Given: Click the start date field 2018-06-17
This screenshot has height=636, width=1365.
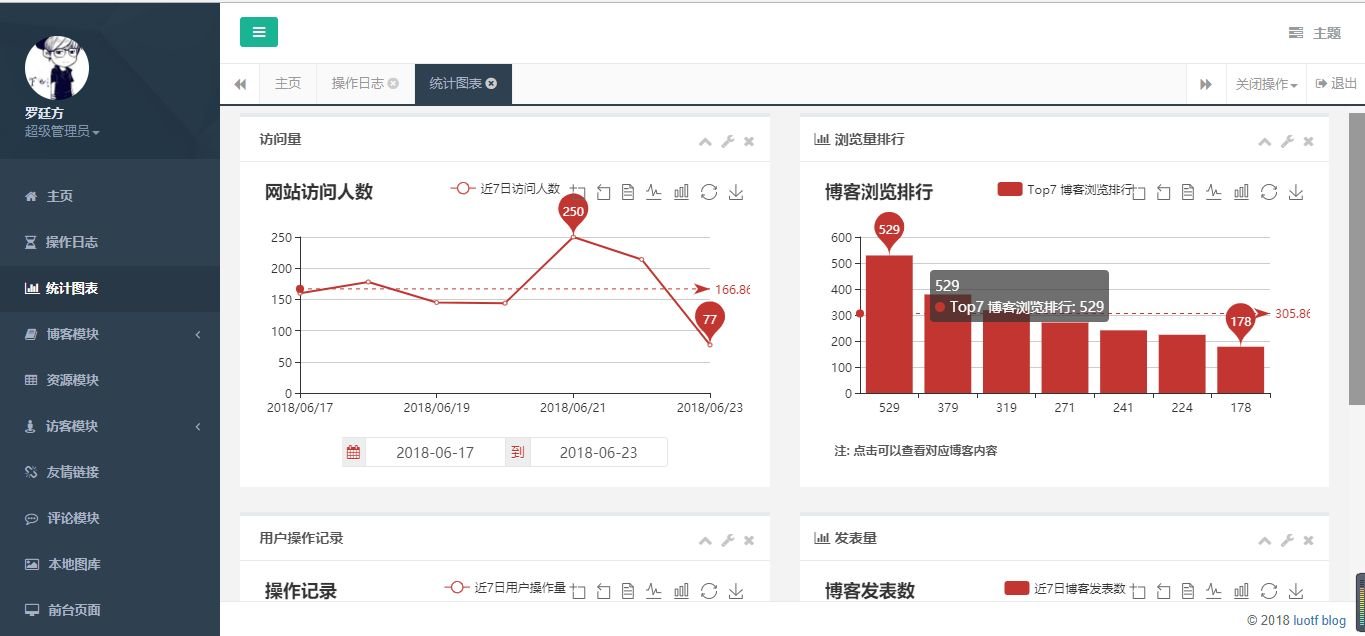Looking at the screenshot, I should pyautogui.click(x=435, y=452).
